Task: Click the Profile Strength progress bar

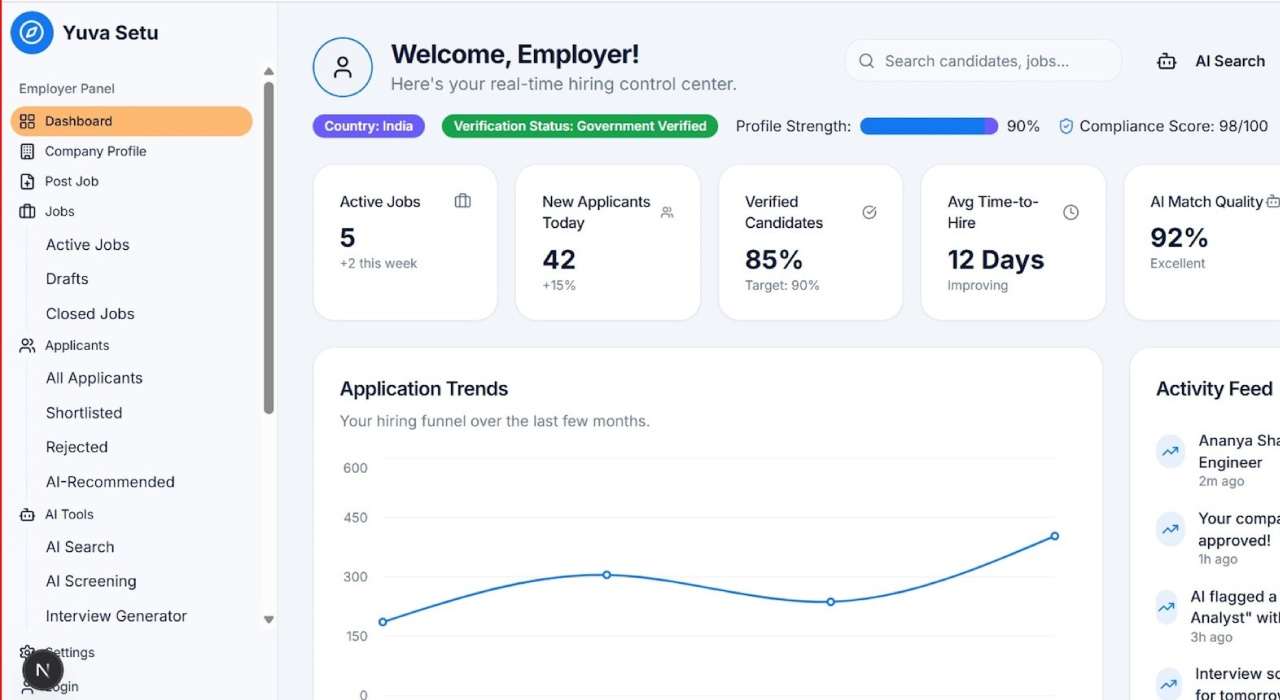Action: pos(929,126)
